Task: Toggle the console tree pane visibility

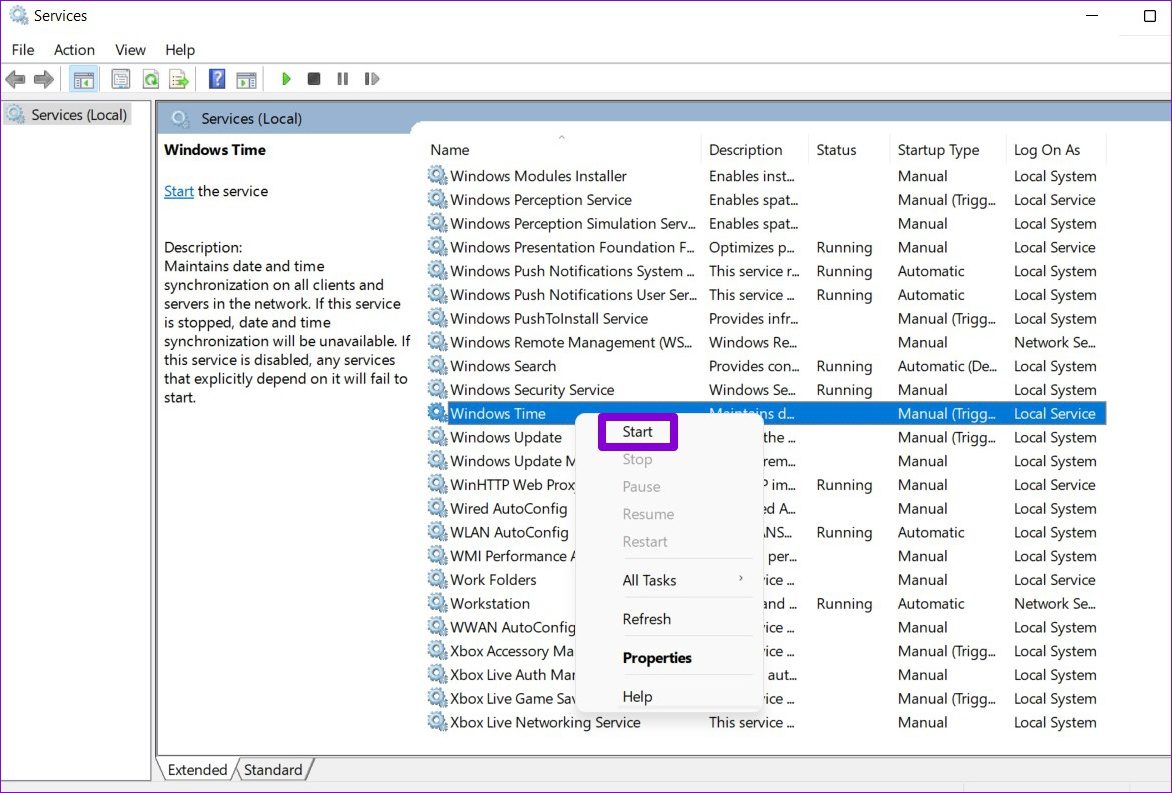Action: (x=85, y=79)
